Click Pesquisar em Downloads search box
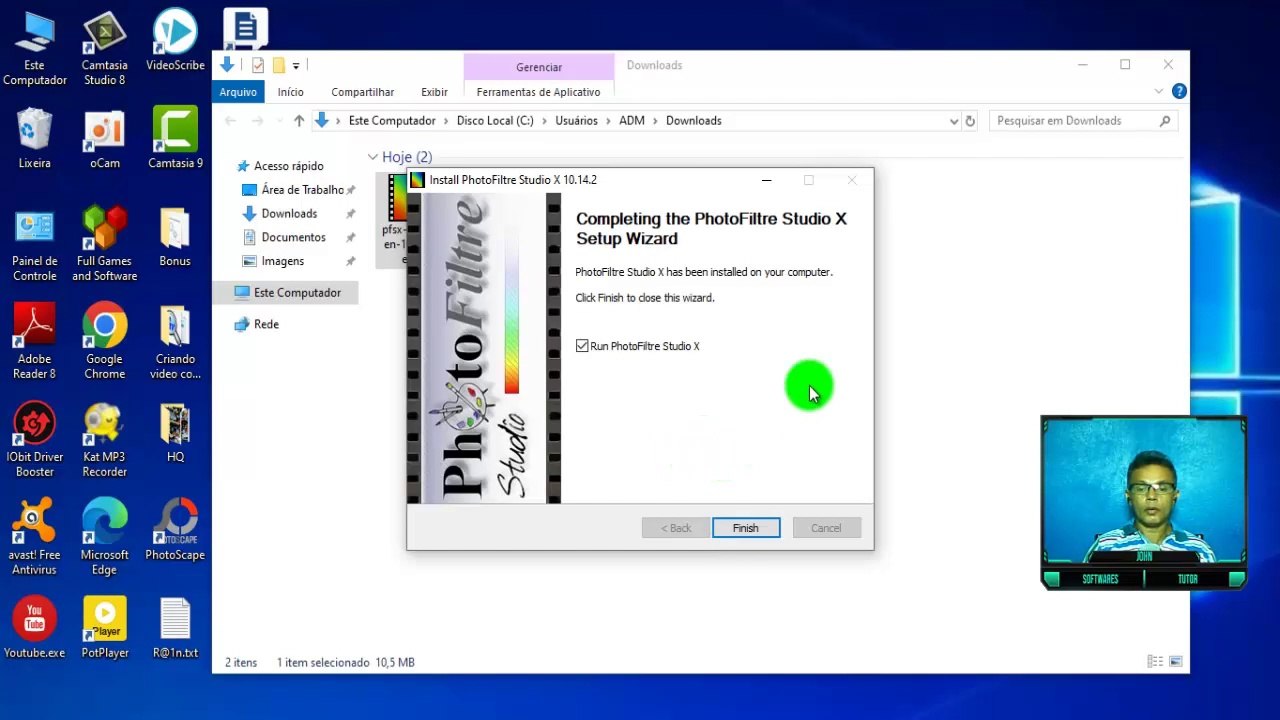The height and width of the screenshot is (720, 1280). coord(1084,121)
